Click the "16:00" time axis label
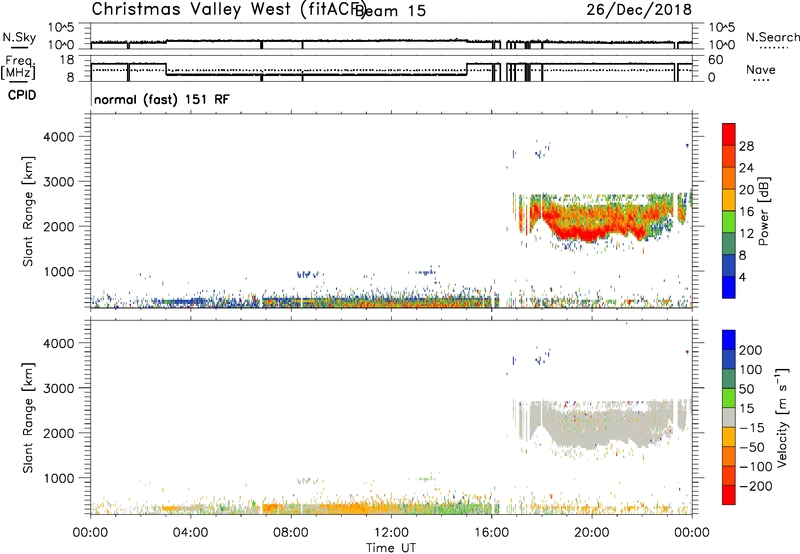This screenshot has height=554, width=800. pyautogui.click(x=491, y=533)
